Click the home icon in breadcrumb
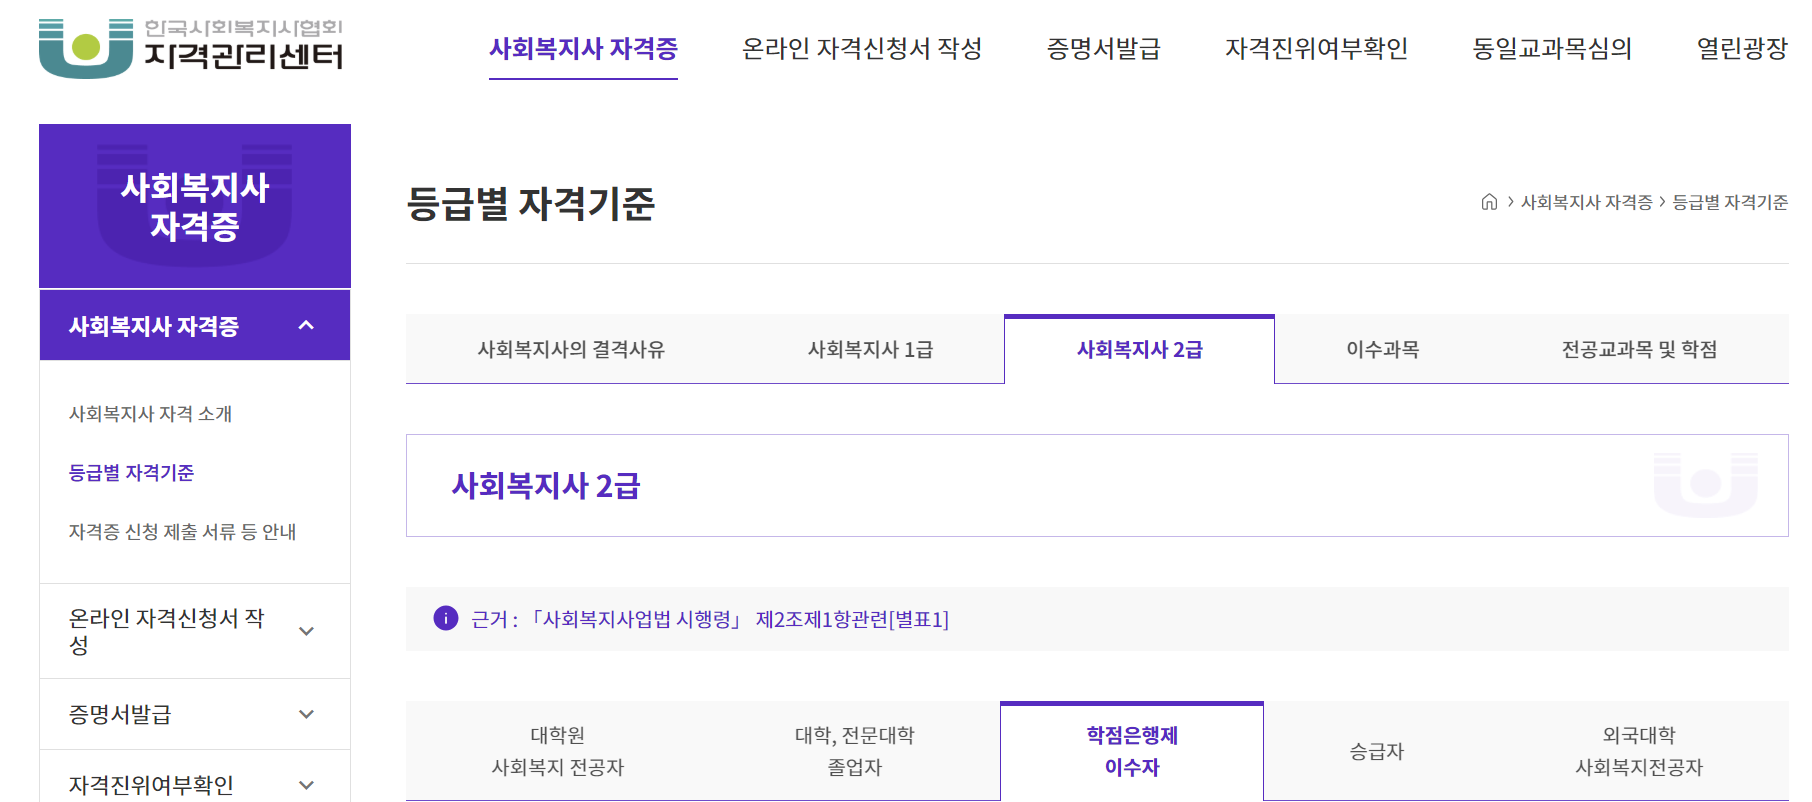 [x=1489, y=202]
